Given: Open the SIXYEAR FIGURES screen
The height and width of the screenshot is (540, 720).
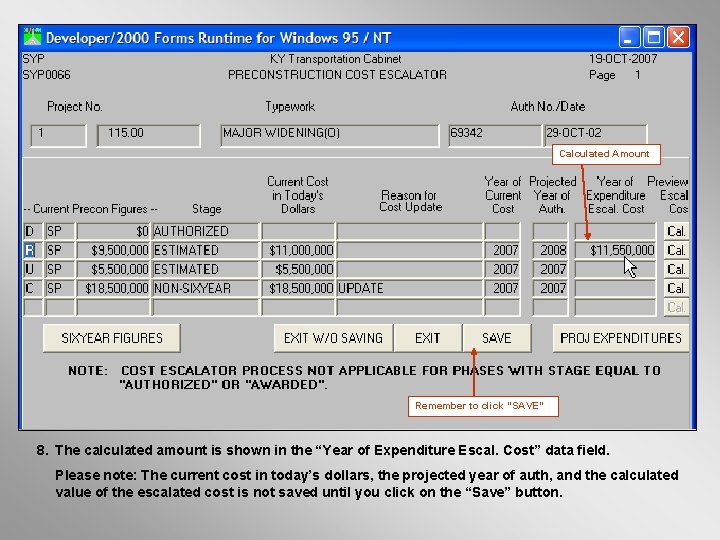Looking at the screenshot, I should pos(112,338).
